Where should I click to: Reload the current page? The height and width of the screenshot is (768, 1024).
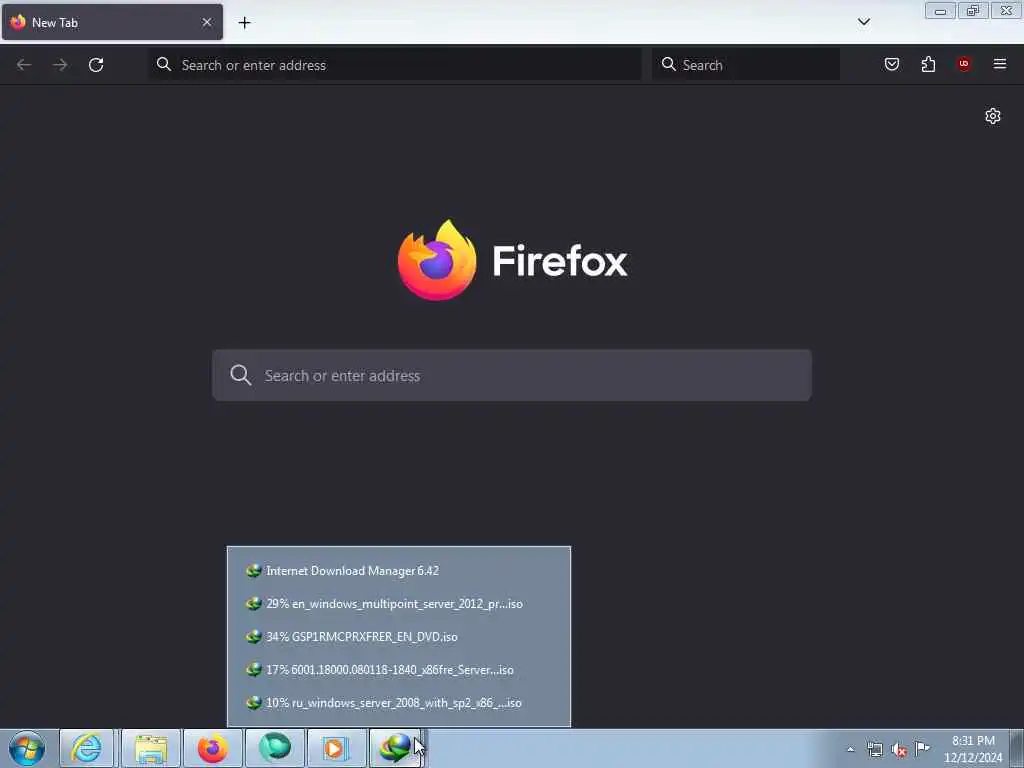(96, 65)
